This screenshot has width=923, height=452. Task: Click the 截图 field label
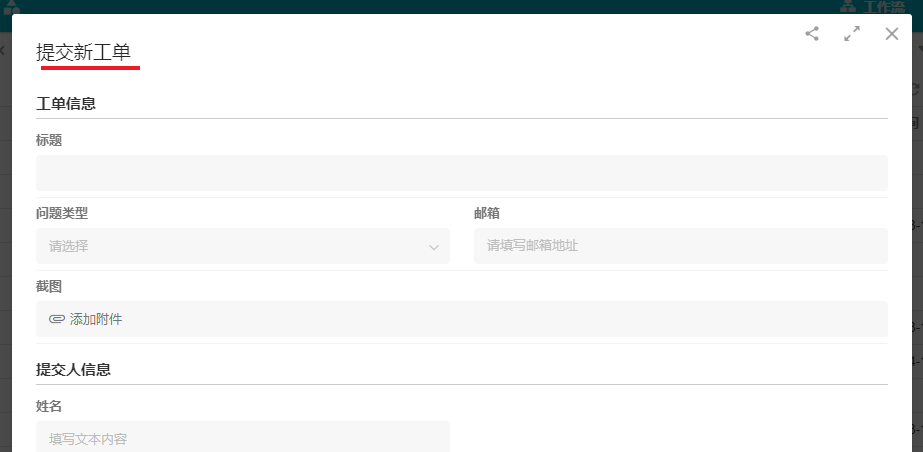[x=49, y=286]
